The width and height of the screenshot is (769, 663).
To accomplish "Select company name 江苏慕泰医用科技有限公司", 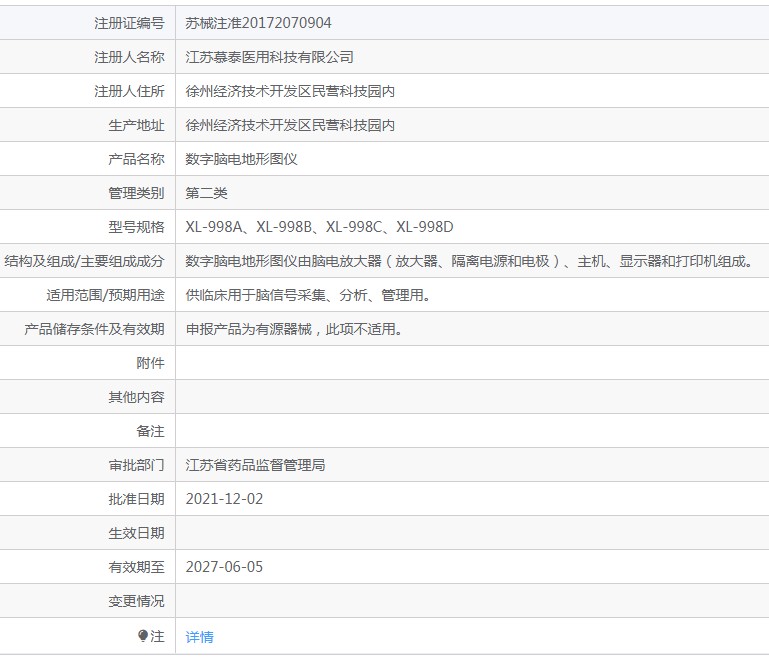I will point(269,57).
